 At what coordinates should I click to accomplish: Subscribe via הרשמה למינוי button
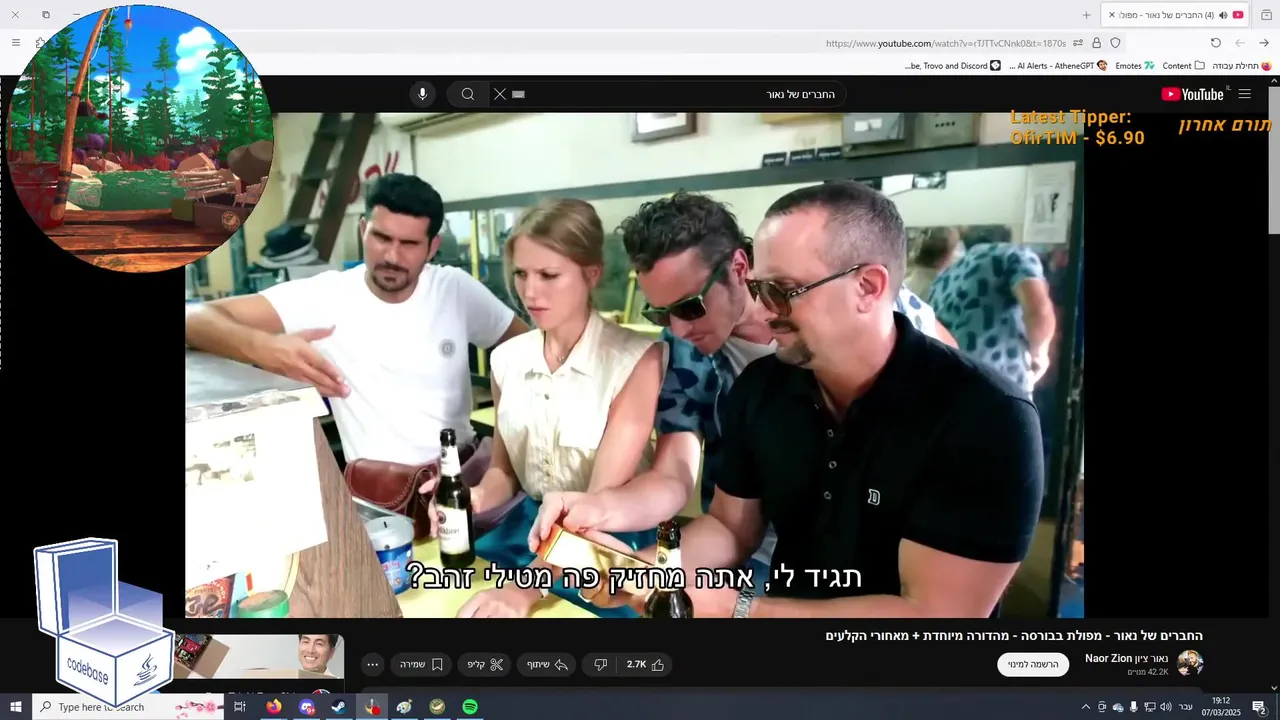(x=1033, y=664)
